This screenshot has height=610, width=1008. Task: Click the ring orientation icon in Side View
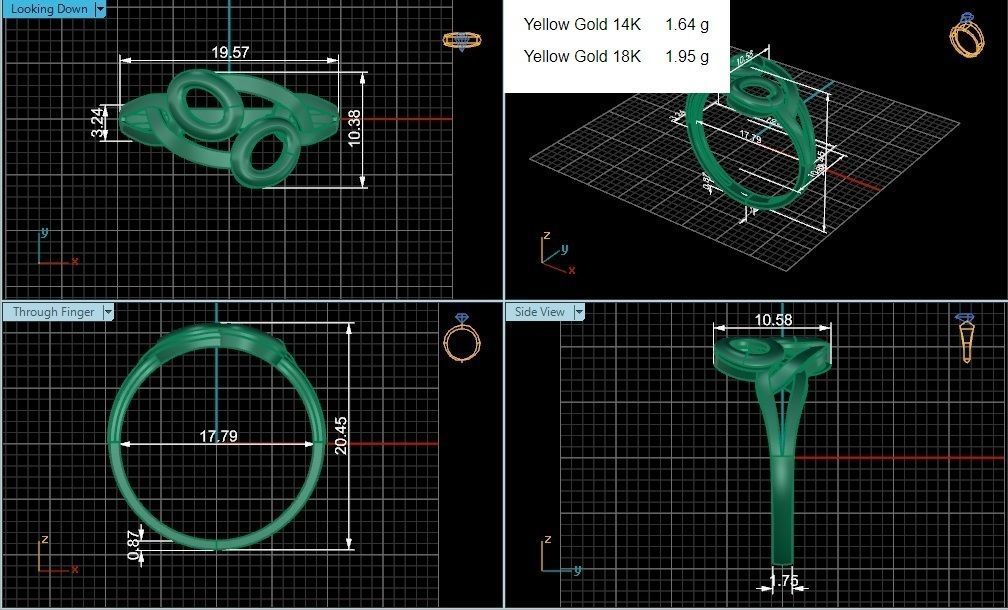[966, 337]
